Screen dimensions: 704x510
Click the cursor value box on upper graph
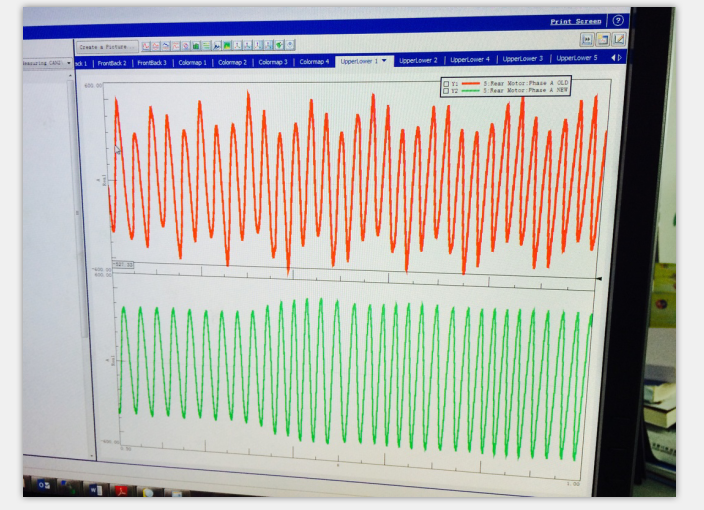tap(123, 264)
